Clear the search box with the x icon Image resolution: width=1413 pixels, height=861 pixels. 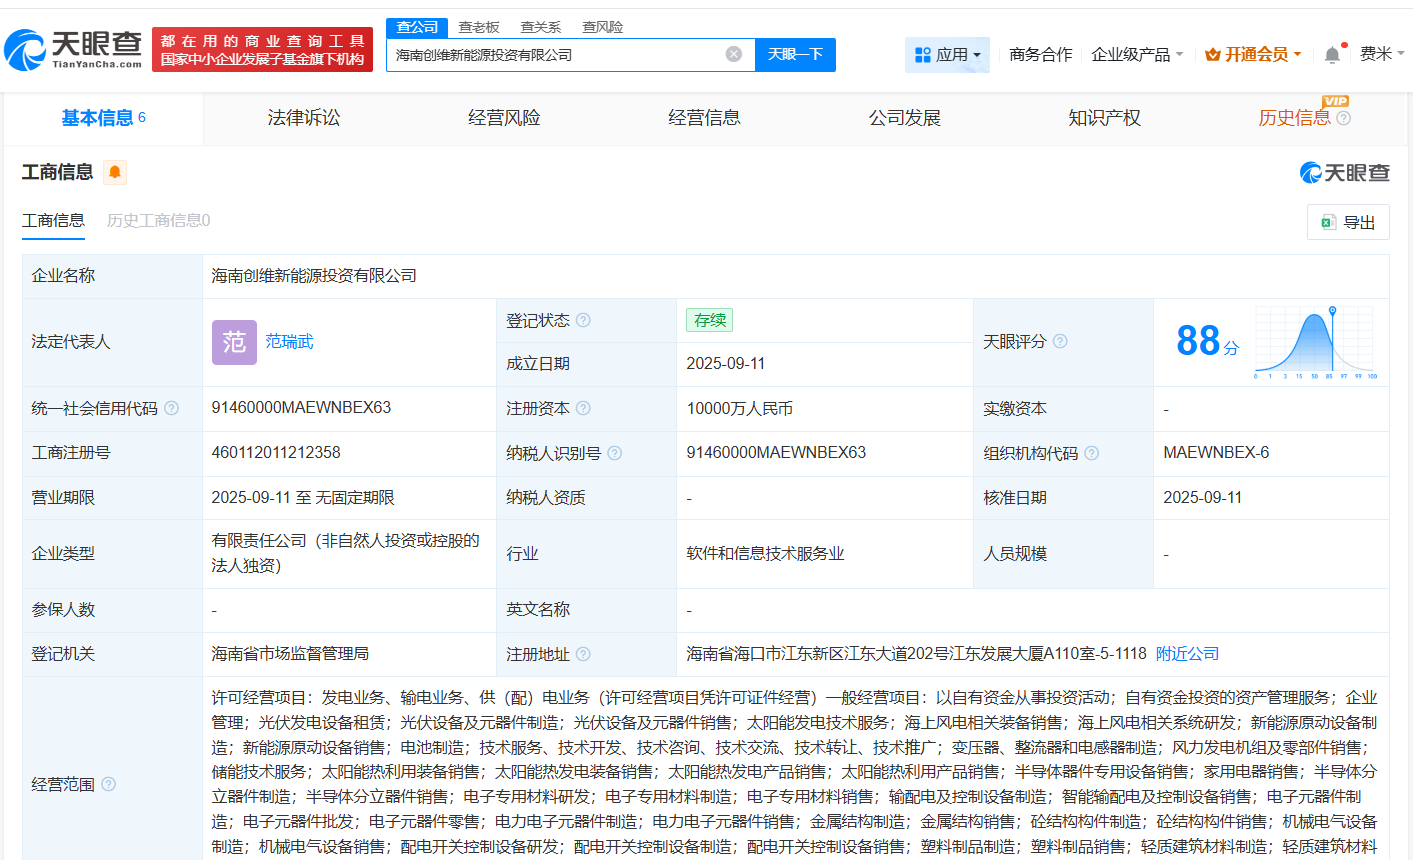(733, 54)
